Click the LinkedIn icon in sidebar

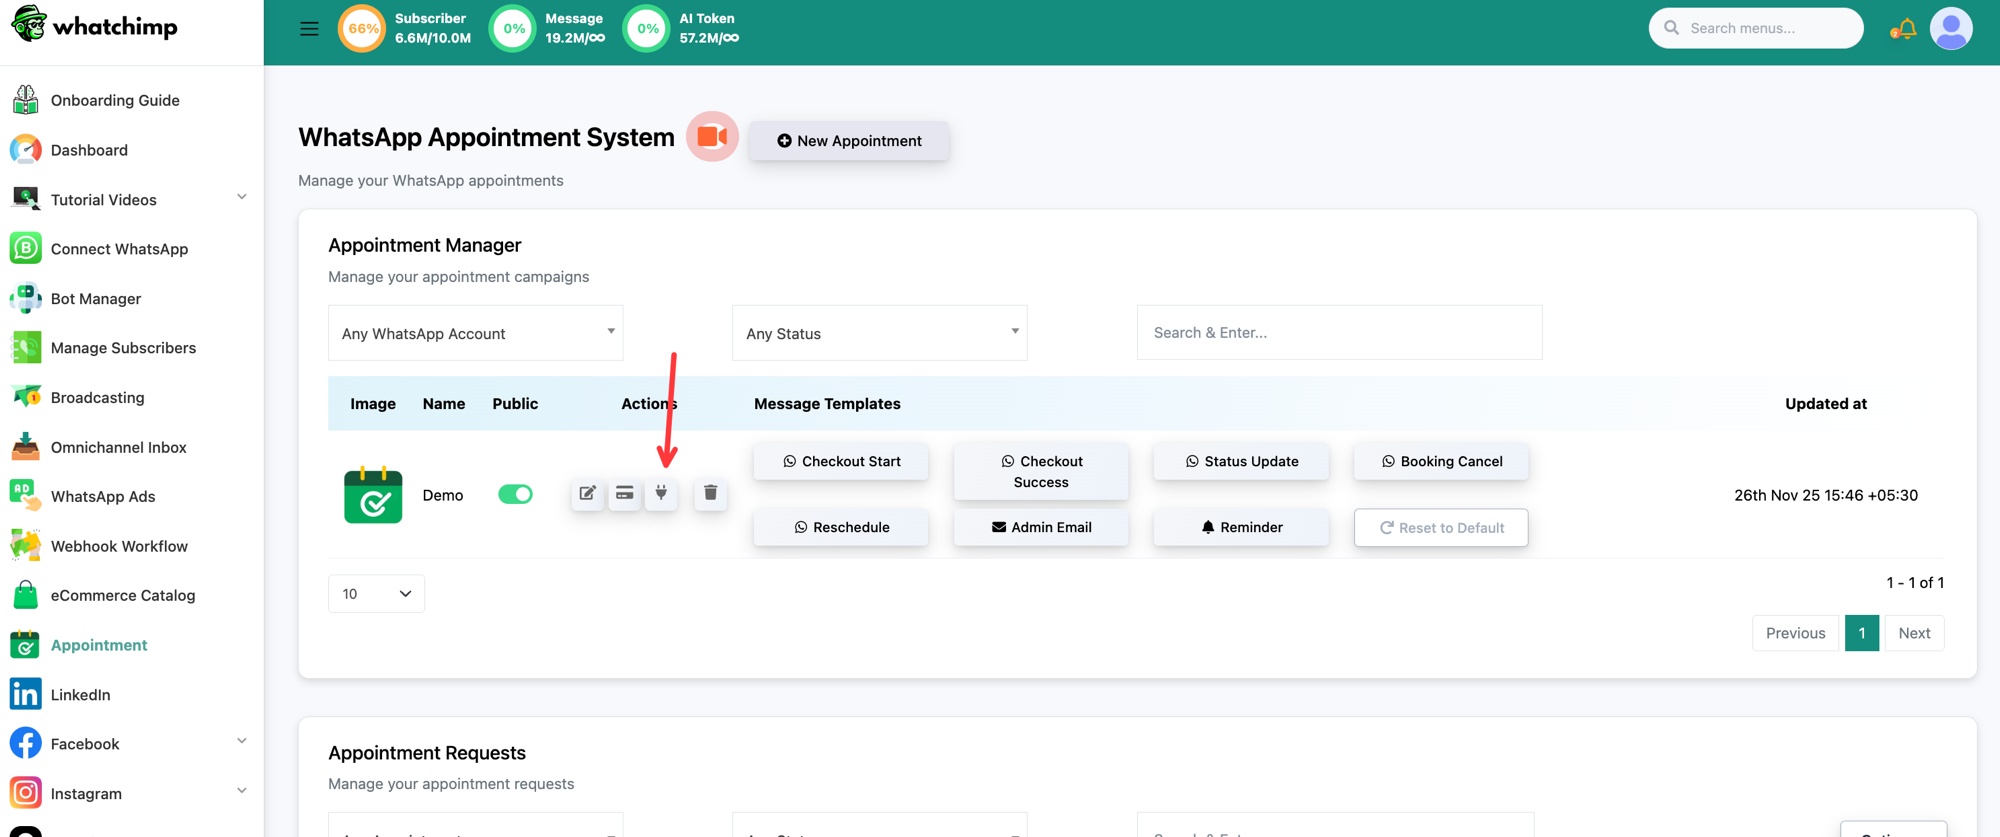tap(25, 694)
